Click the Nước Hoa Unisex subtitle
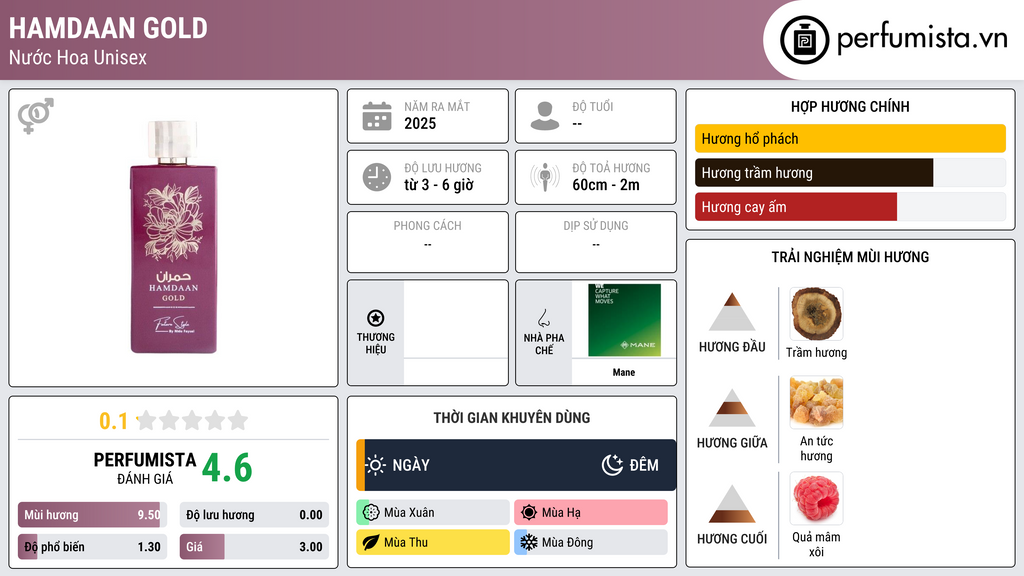This screenshot has width=1024, height=576. pos(78,58)
